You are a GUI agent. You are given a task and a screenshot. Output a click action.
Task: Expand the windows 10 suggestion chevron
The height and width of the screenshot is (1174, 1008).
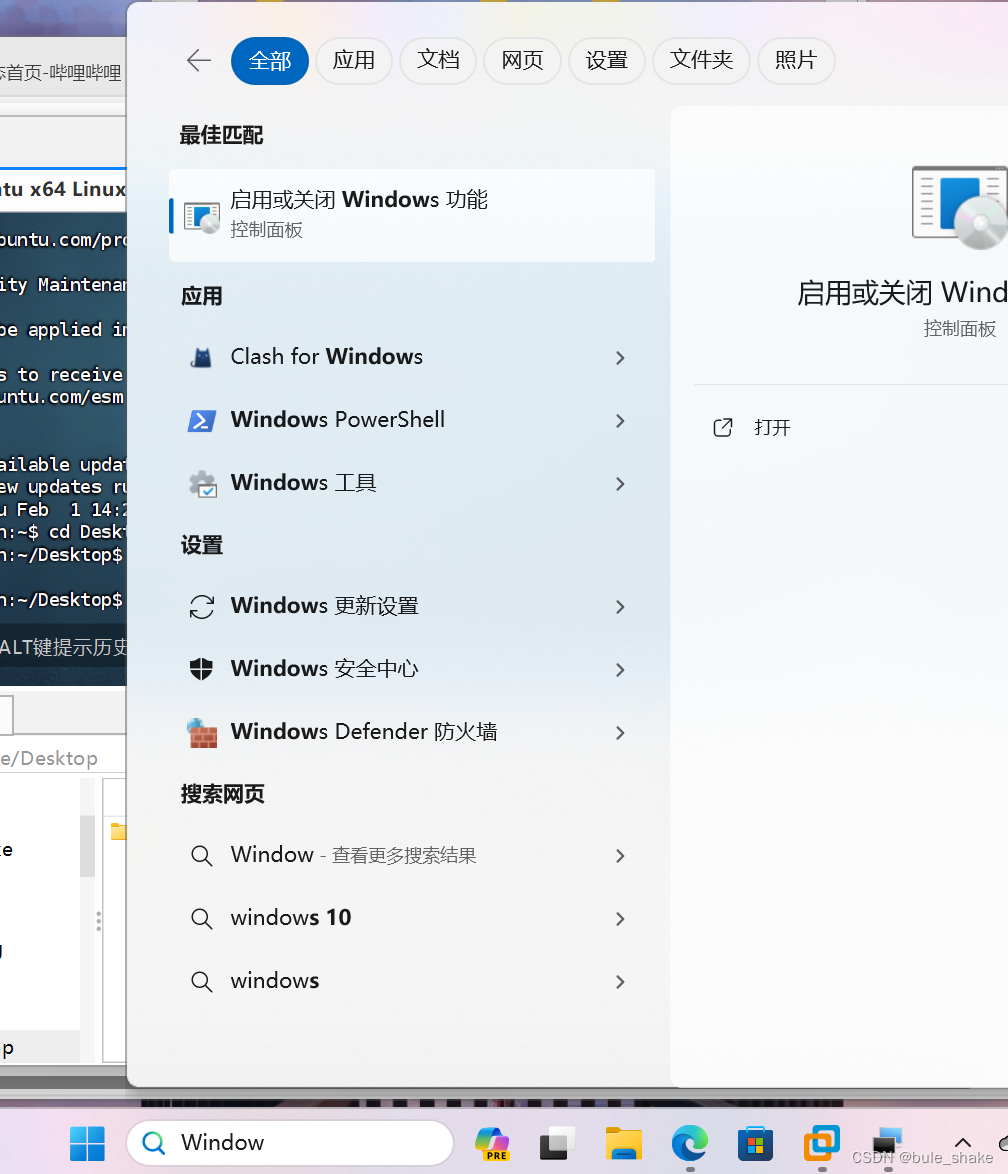pos(620,919)
